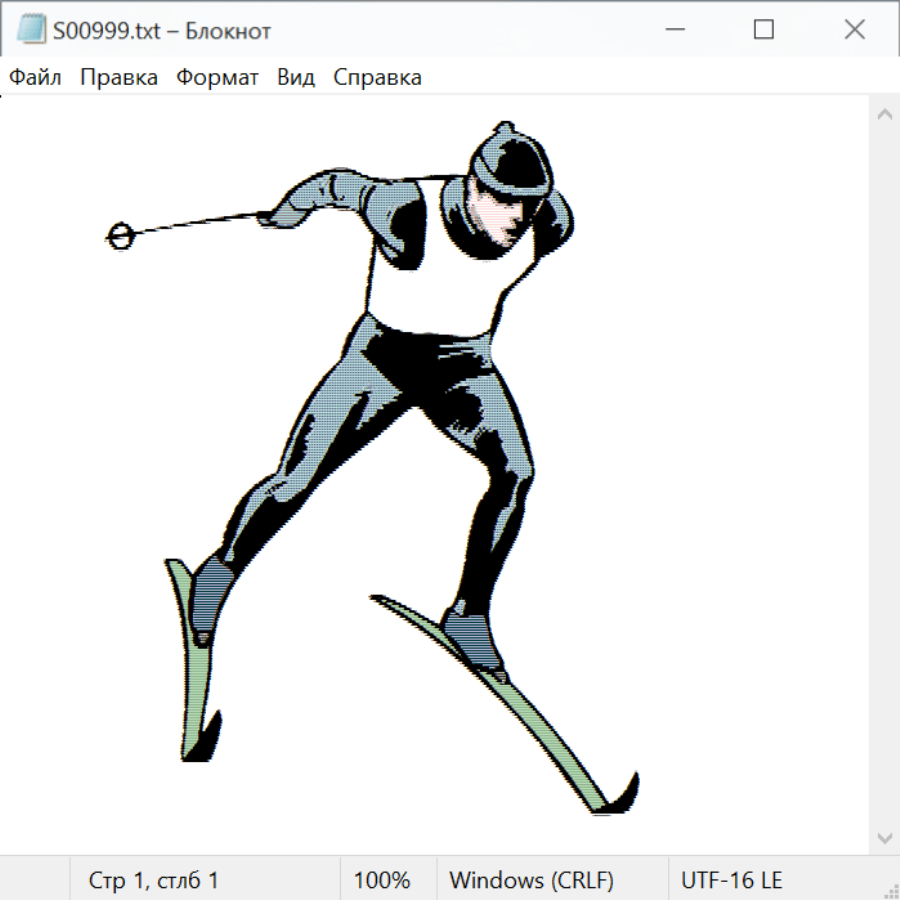Click the UTF-16 LE encoding field
The image size is (900, 900).
tap(731, 880)
